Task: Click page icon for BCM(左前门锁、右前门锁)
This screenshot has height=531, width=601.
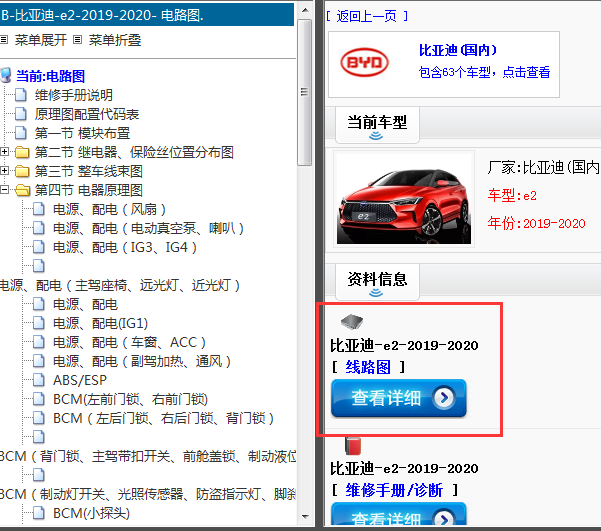Action: point(39,399)
